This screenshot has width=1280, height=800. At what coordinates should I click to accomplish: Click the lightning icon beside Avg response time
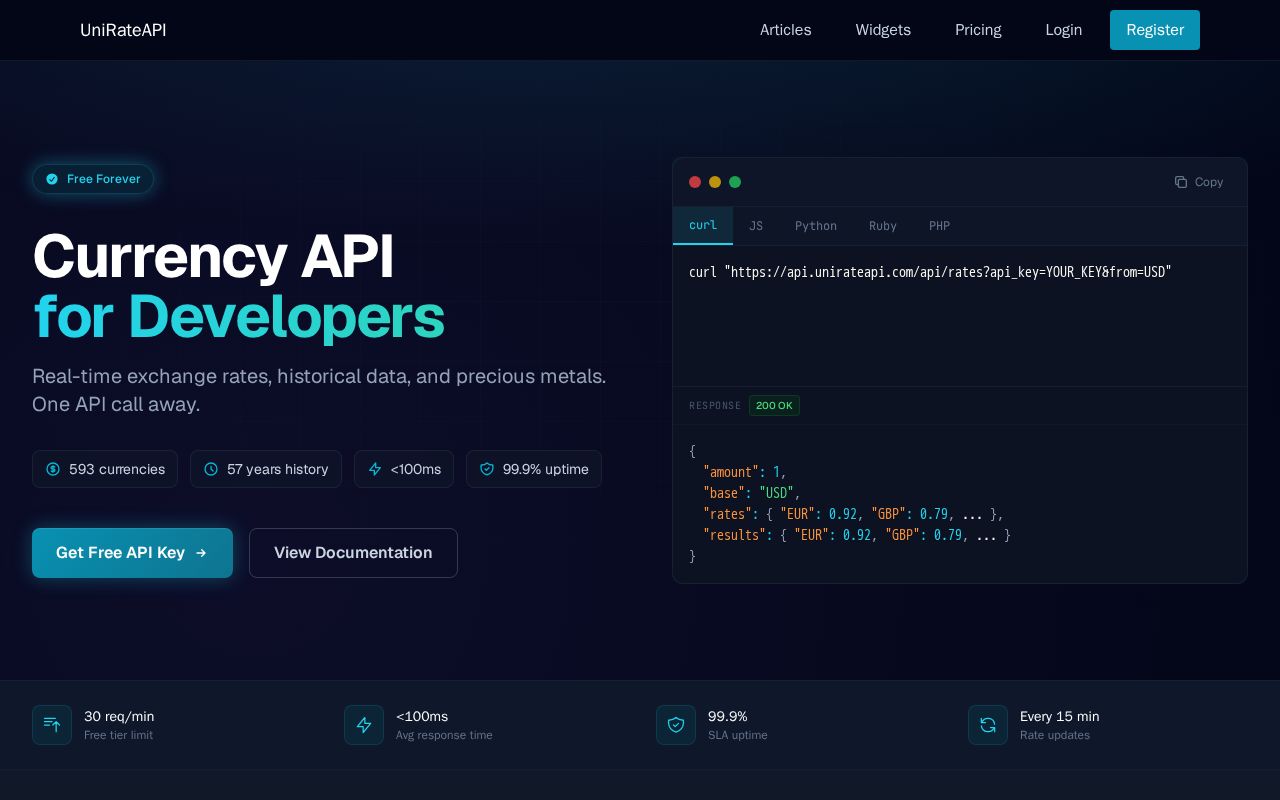(364, 725)
